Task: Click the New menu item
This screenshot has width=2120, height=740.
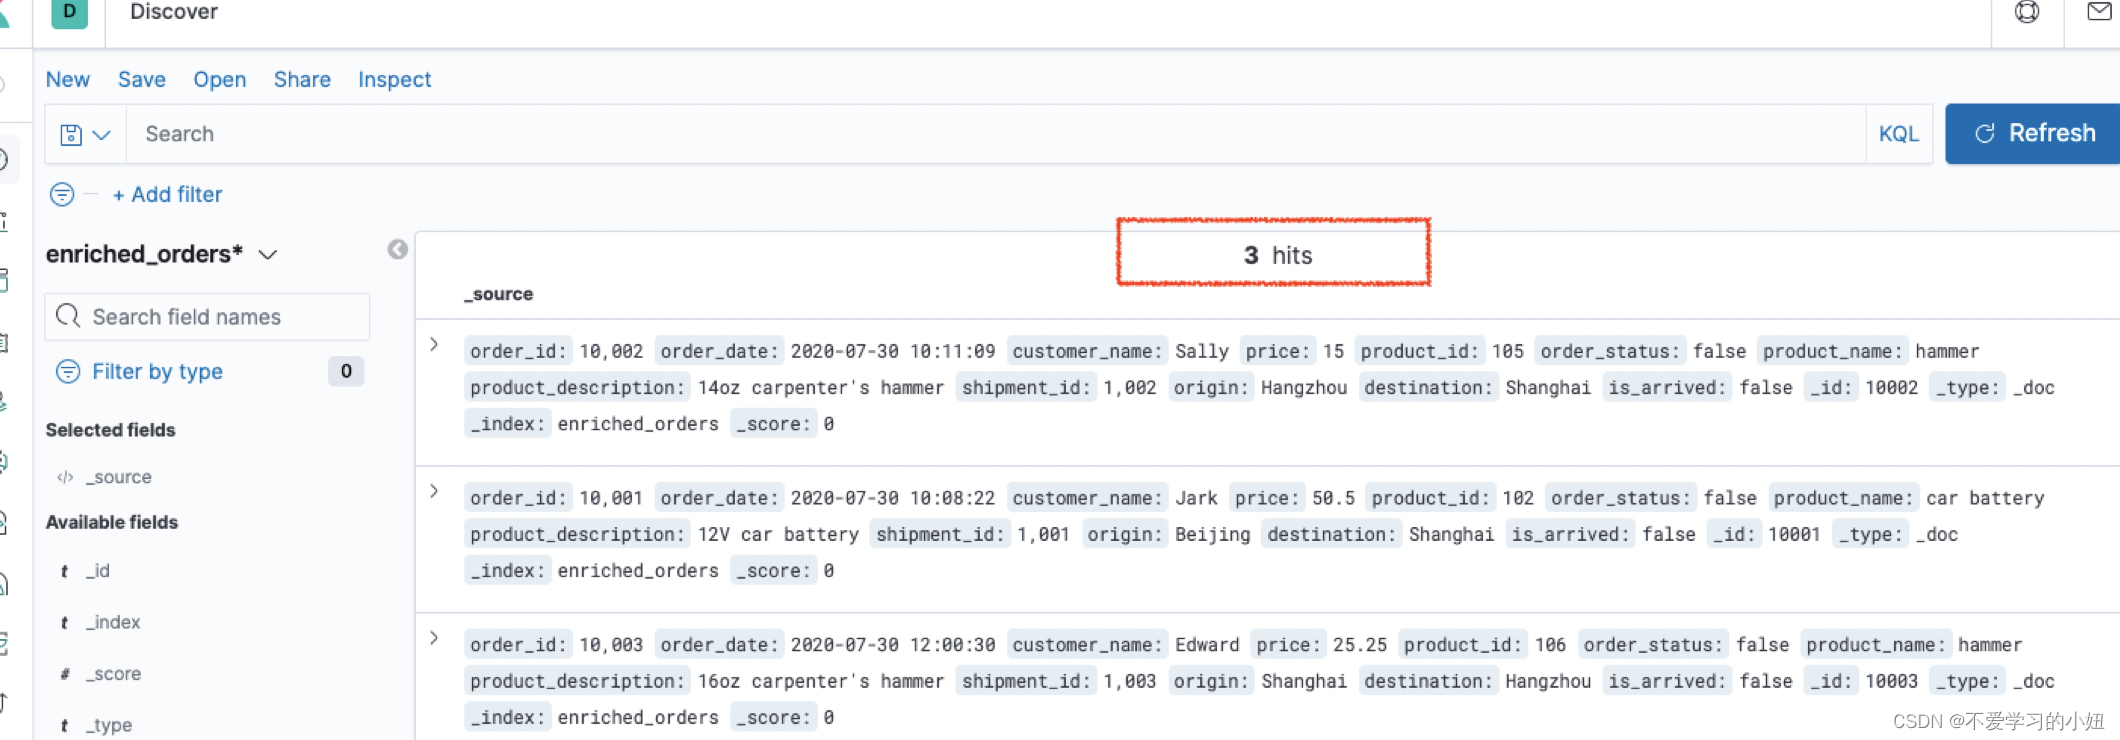Action: (67, 79)
